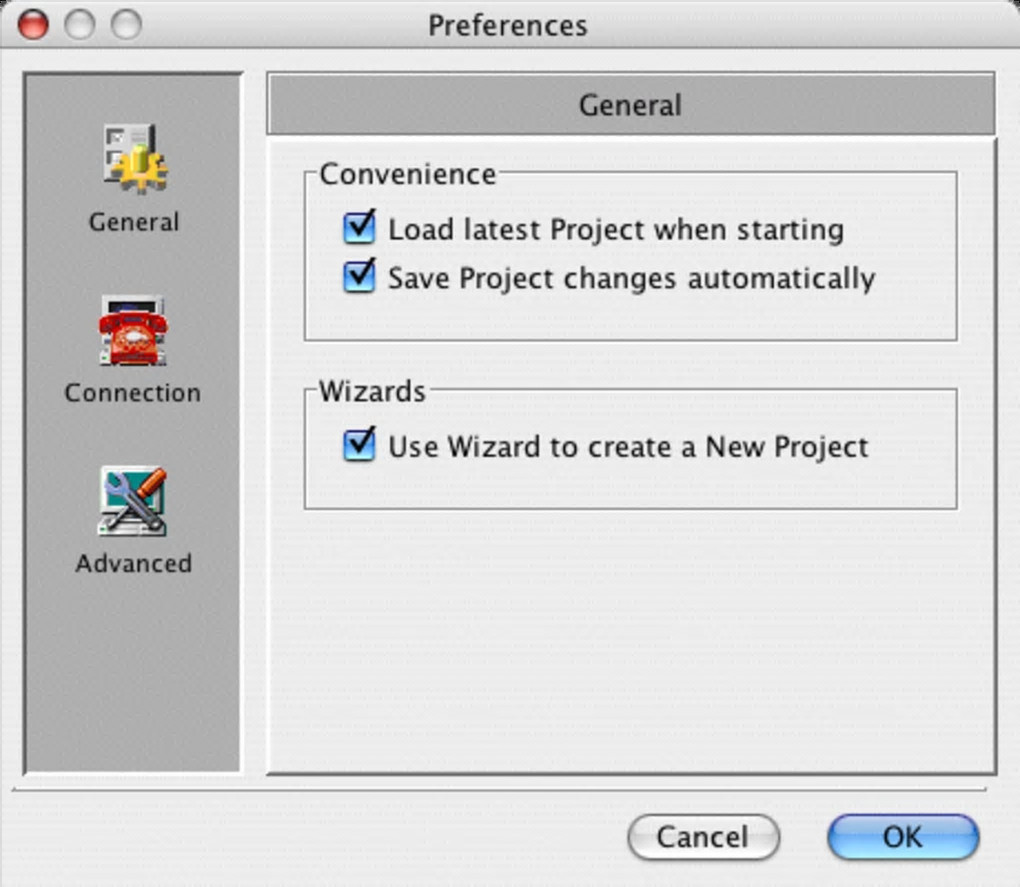This screenshot has height=887, width=1020.
Task: Uncheck the Save Project changes automatically box
Action: point(358,276)
